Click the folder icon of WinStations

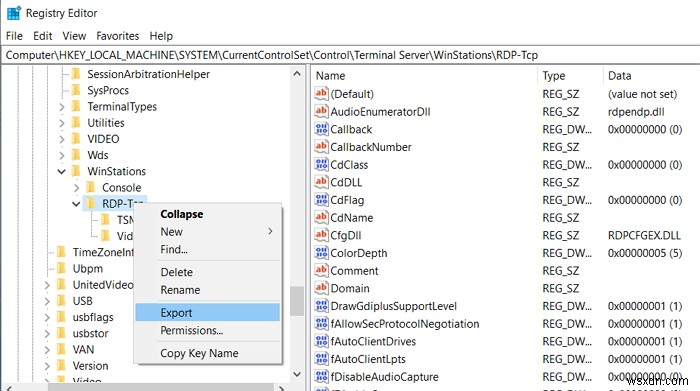[x=76, y=171]
